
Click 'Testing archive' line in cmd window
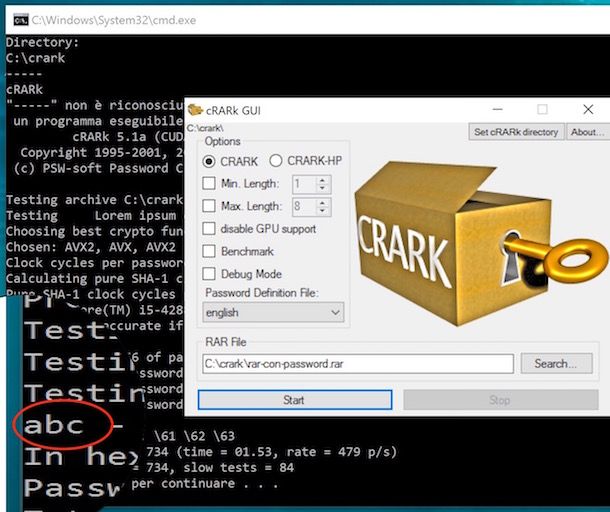coord(95,200)
